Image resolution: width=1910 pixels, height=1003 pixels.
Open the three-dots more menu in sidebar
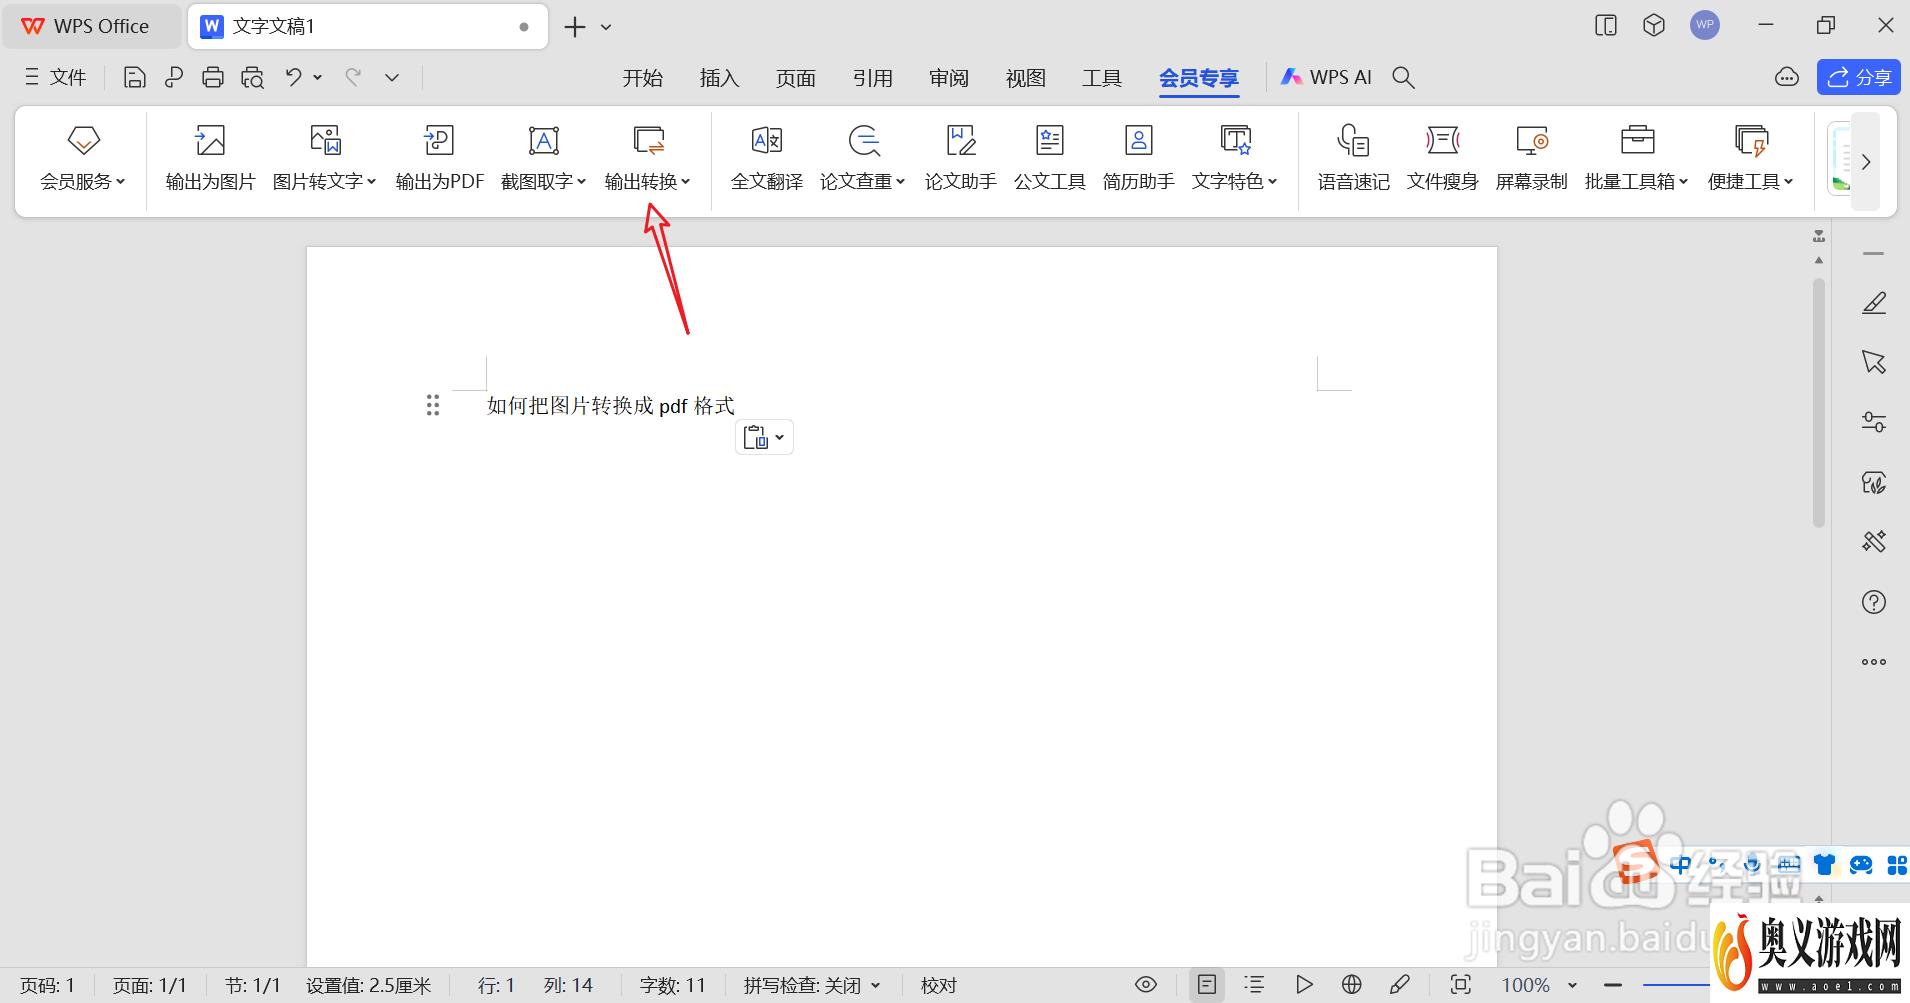pos(1874,662)
